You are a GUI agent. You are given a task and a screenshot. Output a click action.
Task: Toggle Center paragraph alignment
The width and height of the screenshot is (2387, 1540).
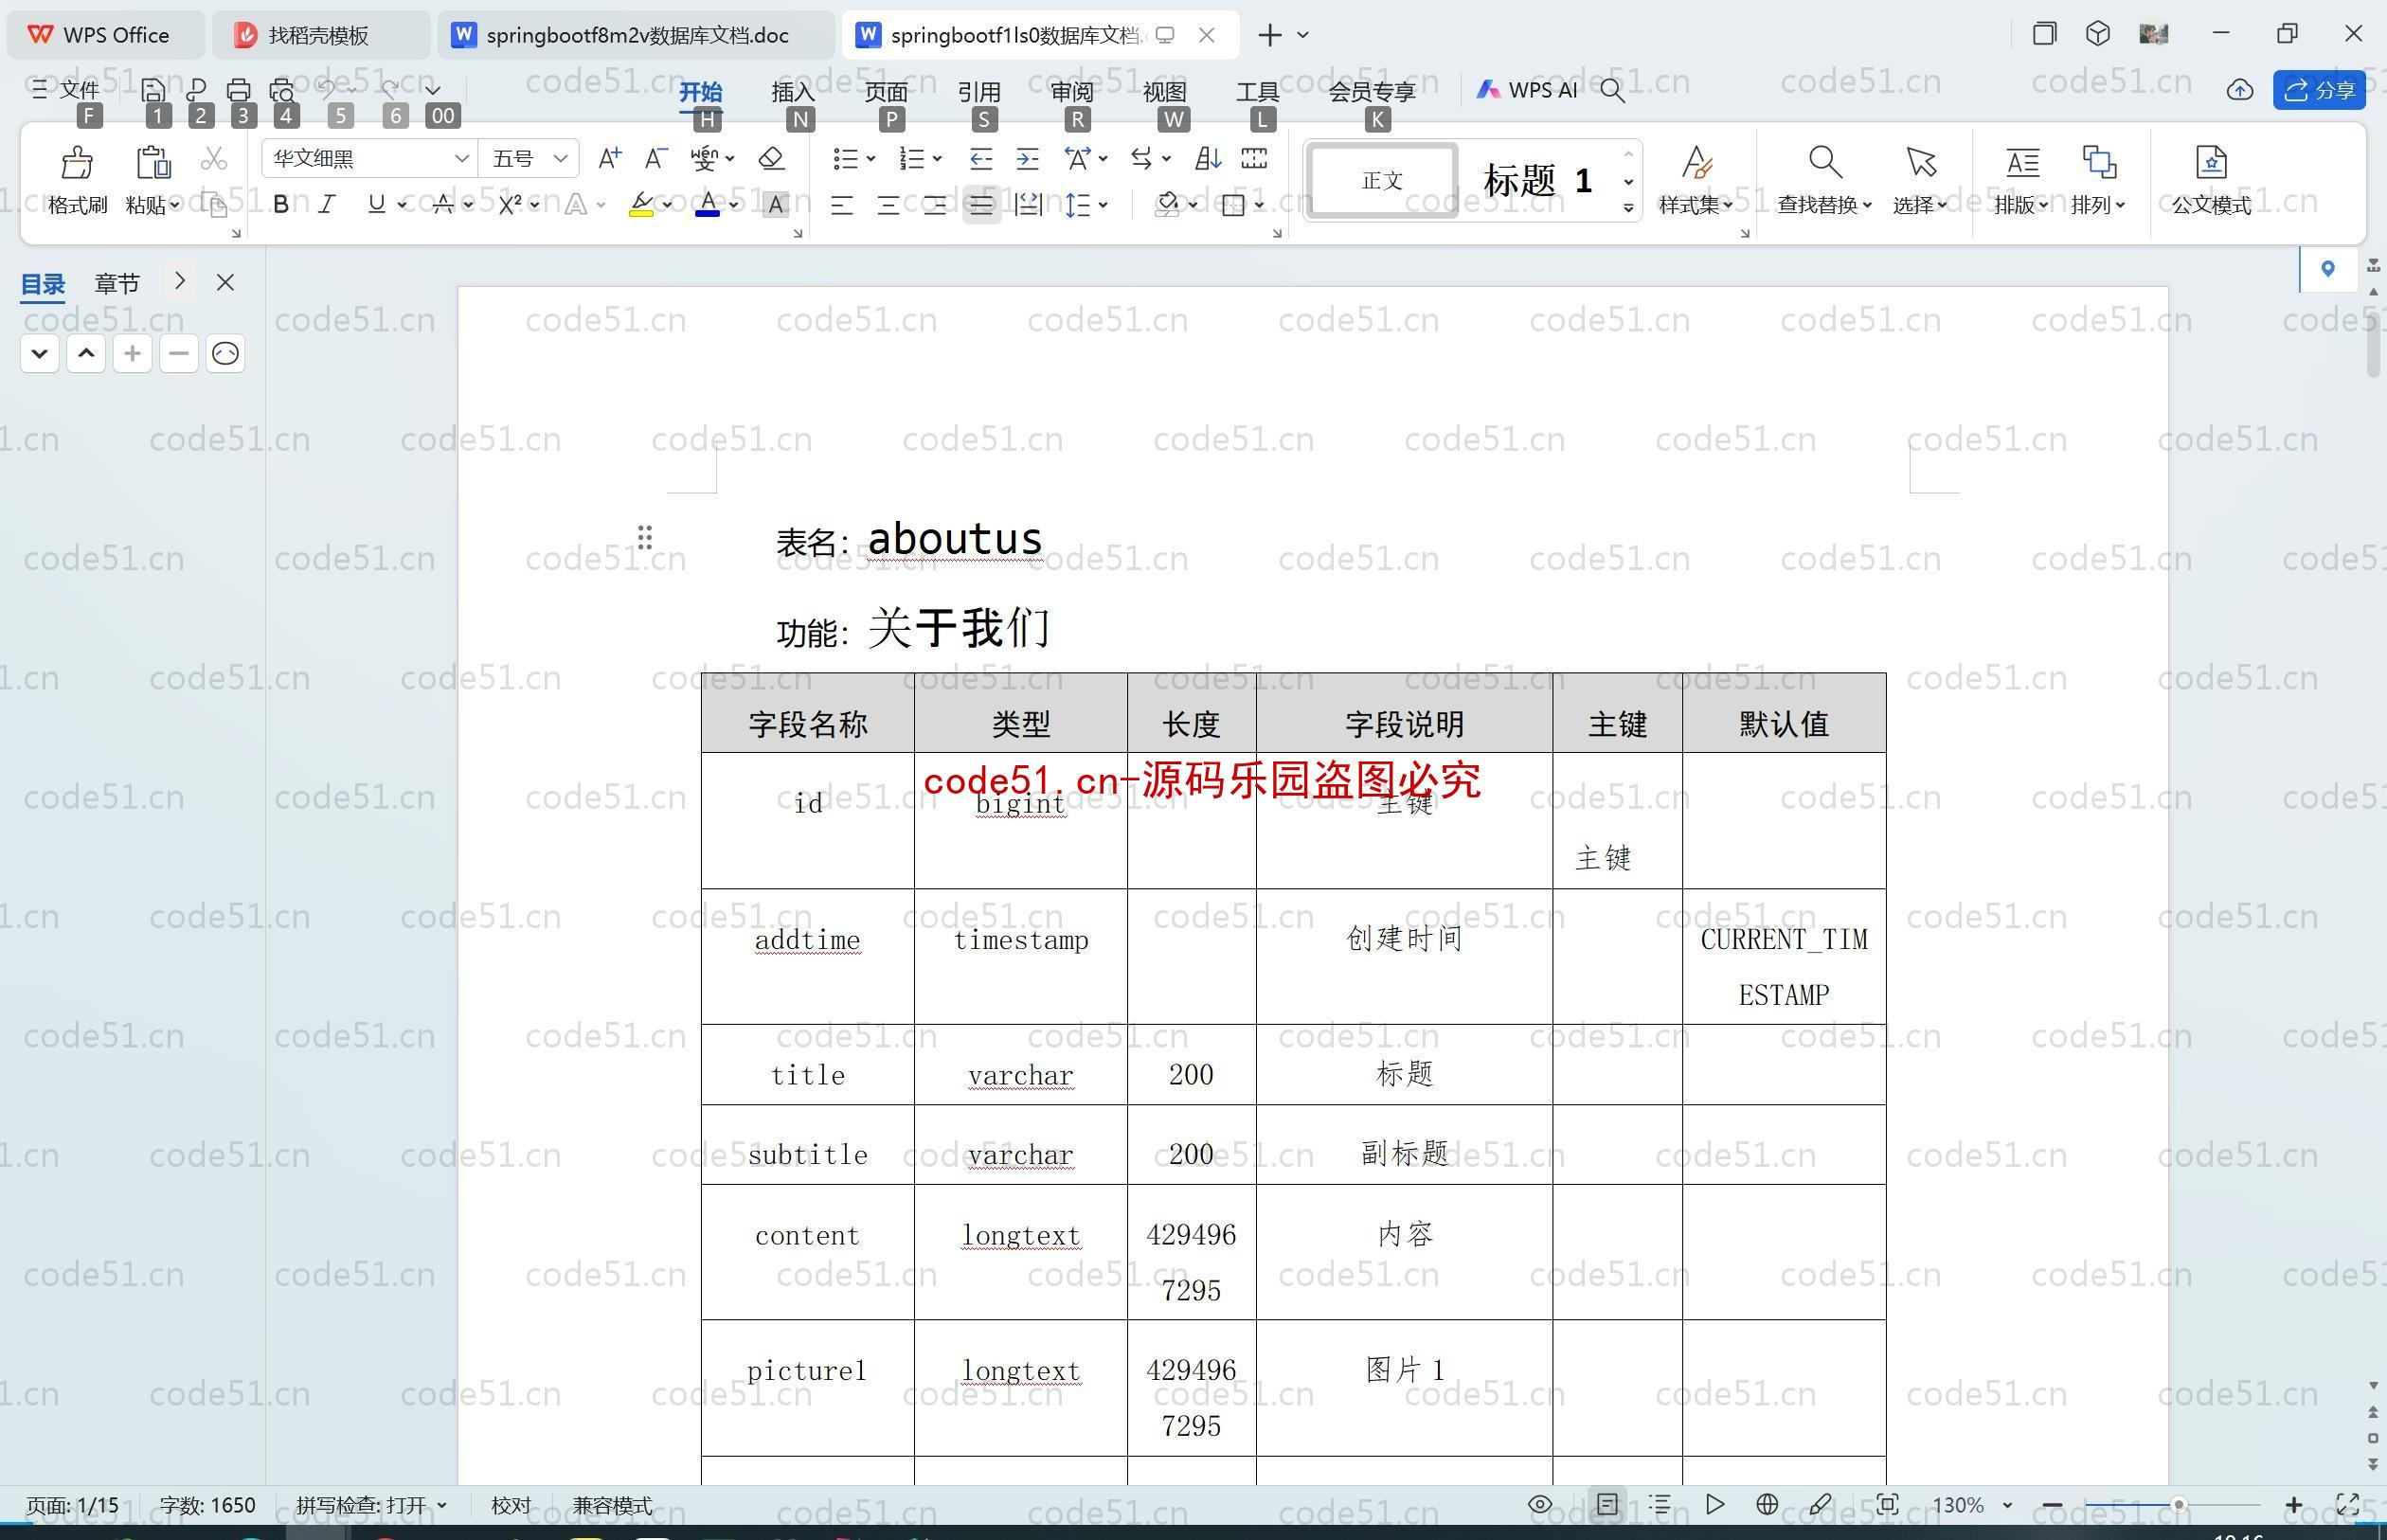(x=888, y=205)
